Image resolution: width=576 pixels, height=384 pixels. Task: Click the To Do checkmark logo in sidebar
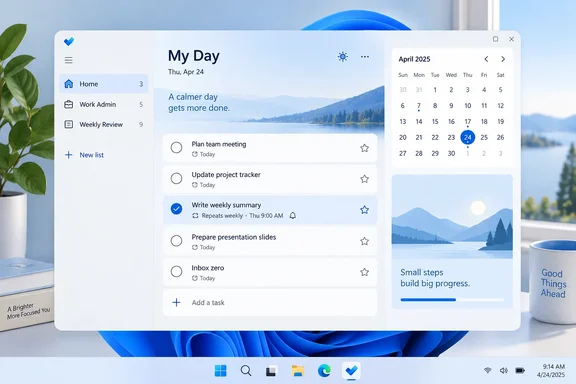[69, 42]
